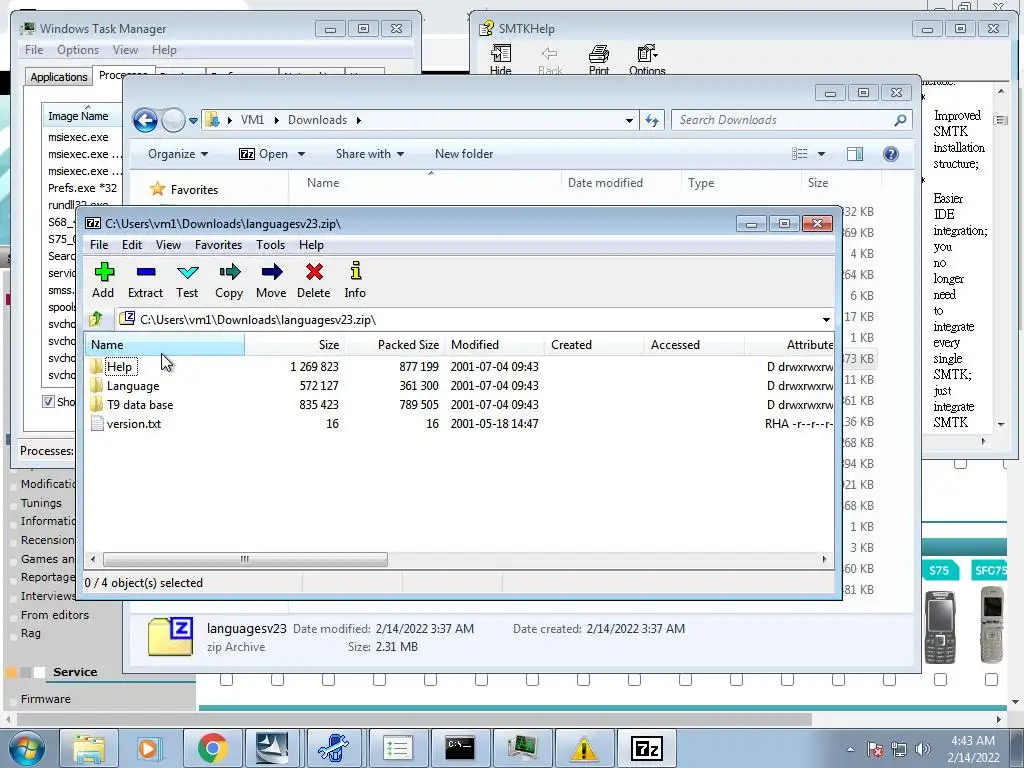Open the command prompt taskbar button
The image size is (1024, 768).
coord(460,748)
